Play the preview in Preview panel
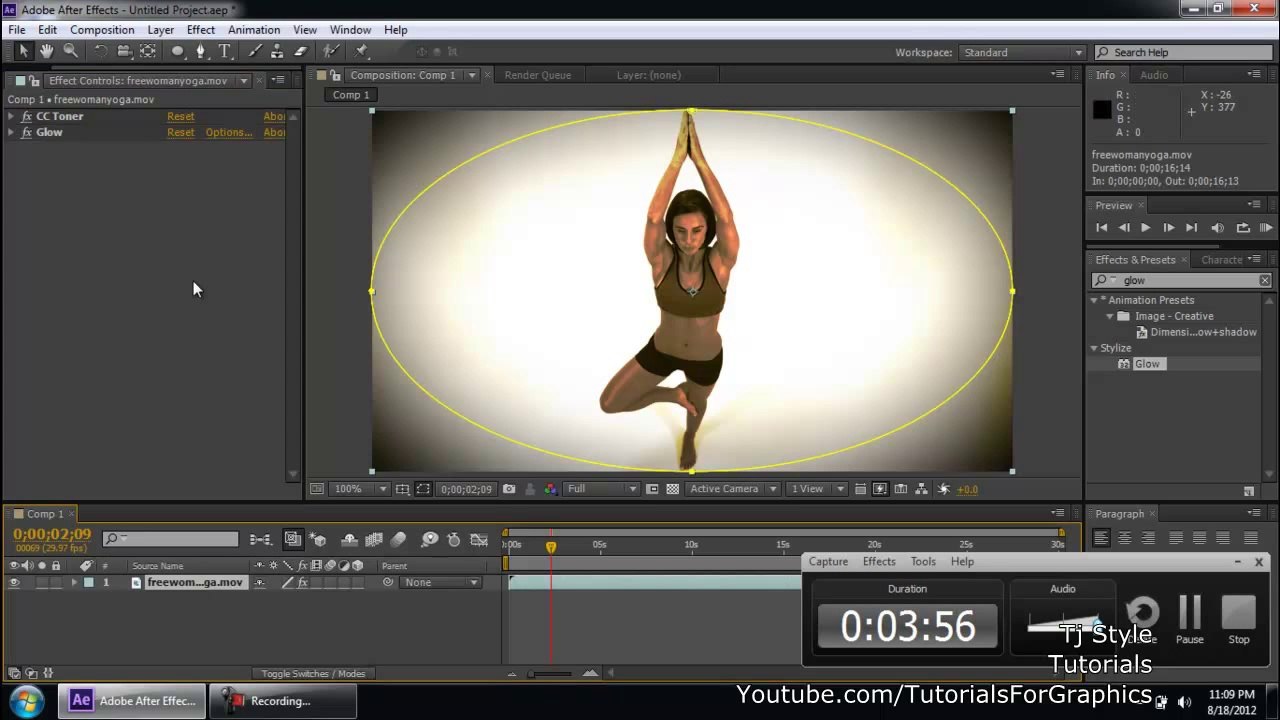1280x720 pixels. pos(1145,228)
